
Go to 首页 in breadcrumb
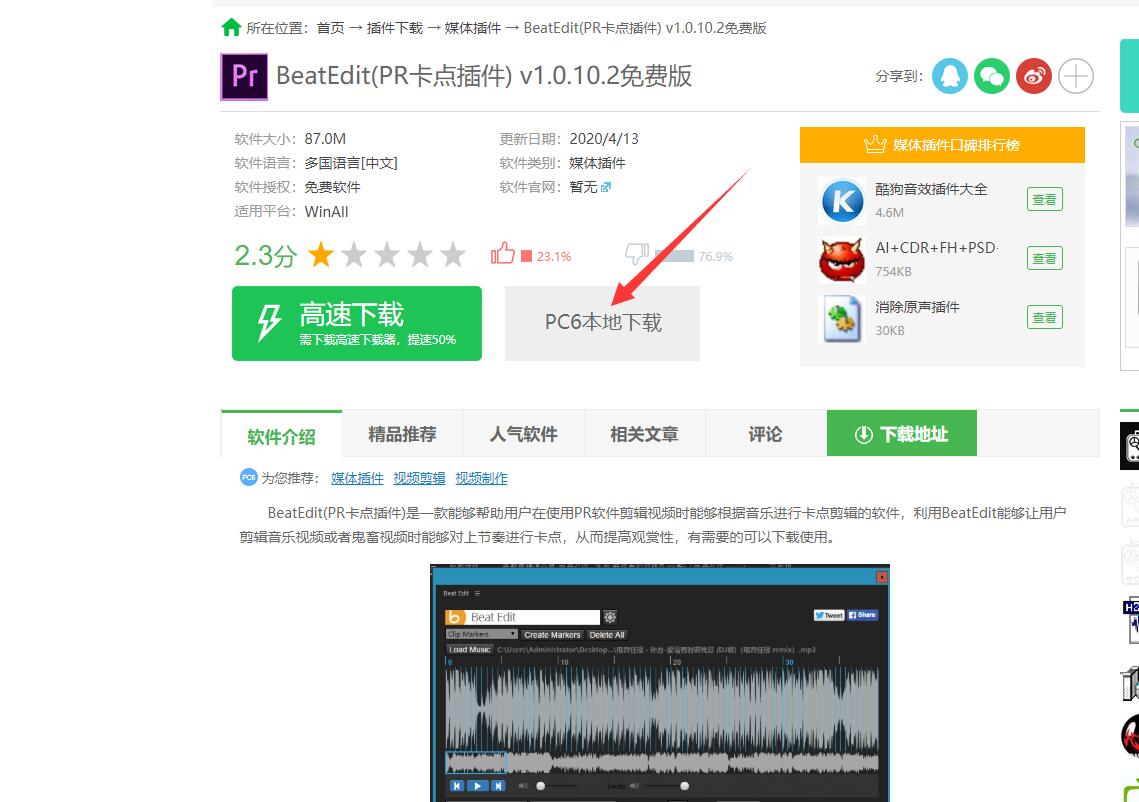click(x=331, y=28)
